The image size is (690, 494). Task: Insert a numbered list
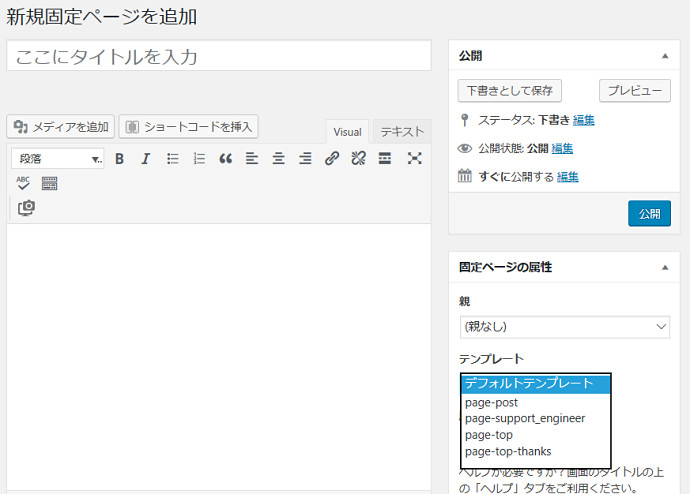(199, 158)
